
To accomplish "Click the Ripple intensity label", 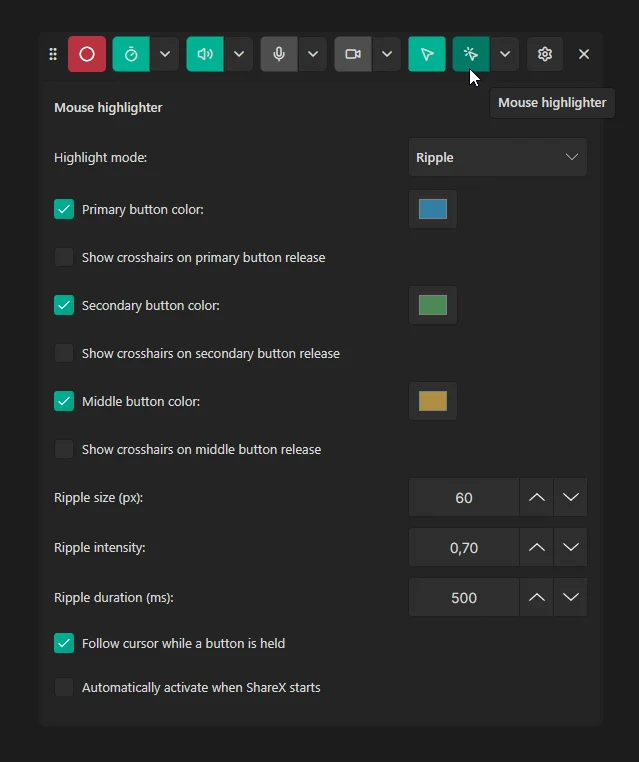I will point(100,548).
